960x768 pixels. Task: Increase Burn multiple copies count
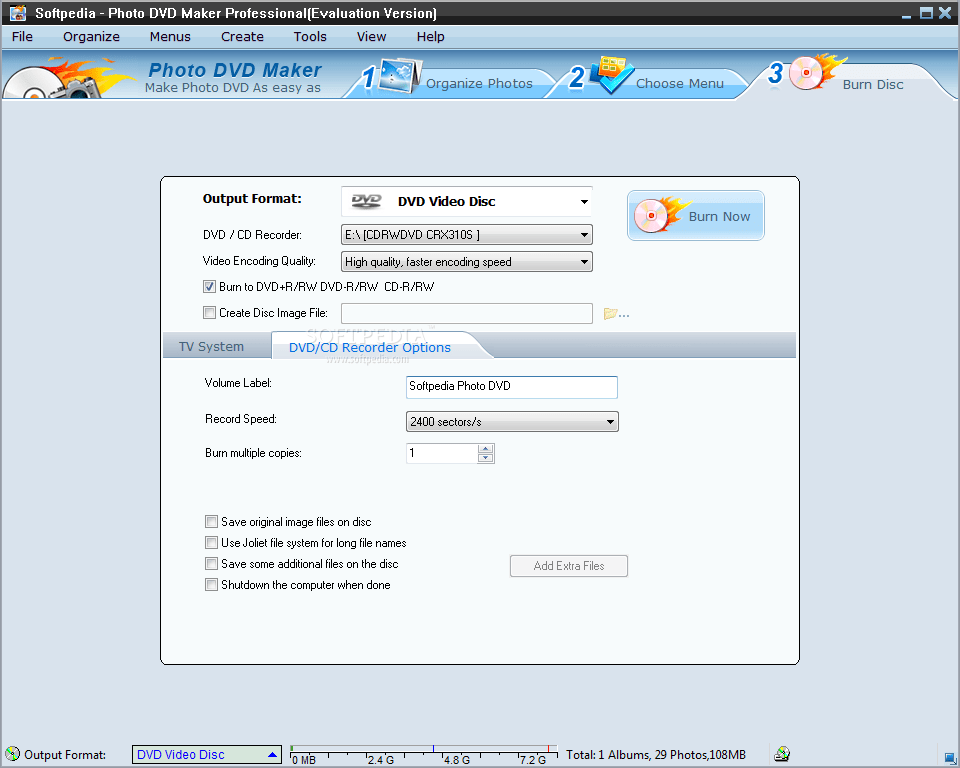pos(486,449)
